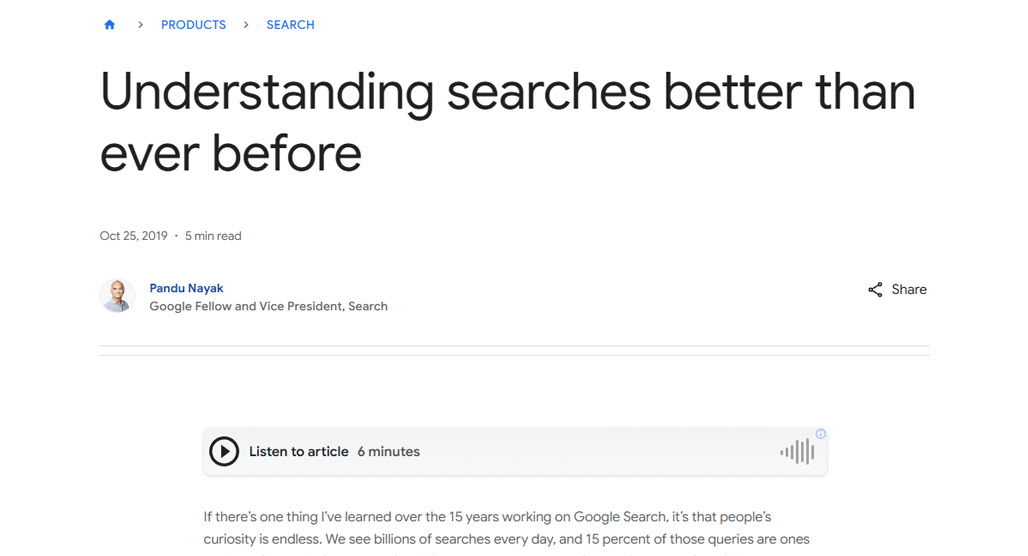Go to the home icon in breadcrumb
1028x556 pixels.
[109, 25]
